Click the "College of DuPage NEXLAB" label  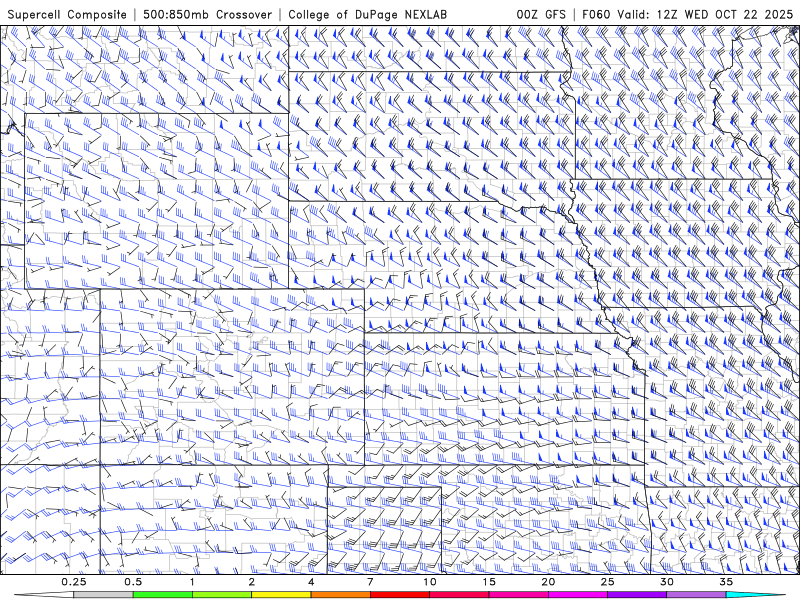(367, 14)
